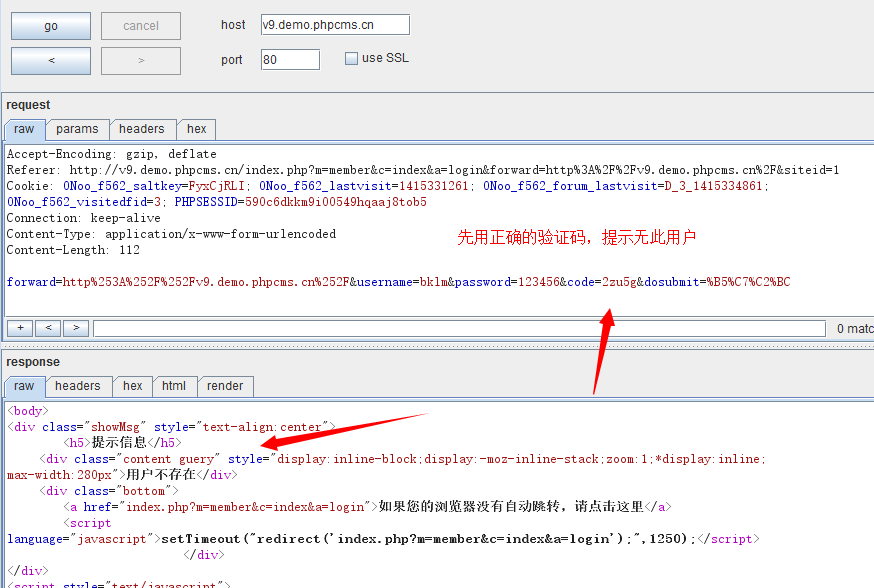Go back to previous request in history

click(x=51, y=61)
